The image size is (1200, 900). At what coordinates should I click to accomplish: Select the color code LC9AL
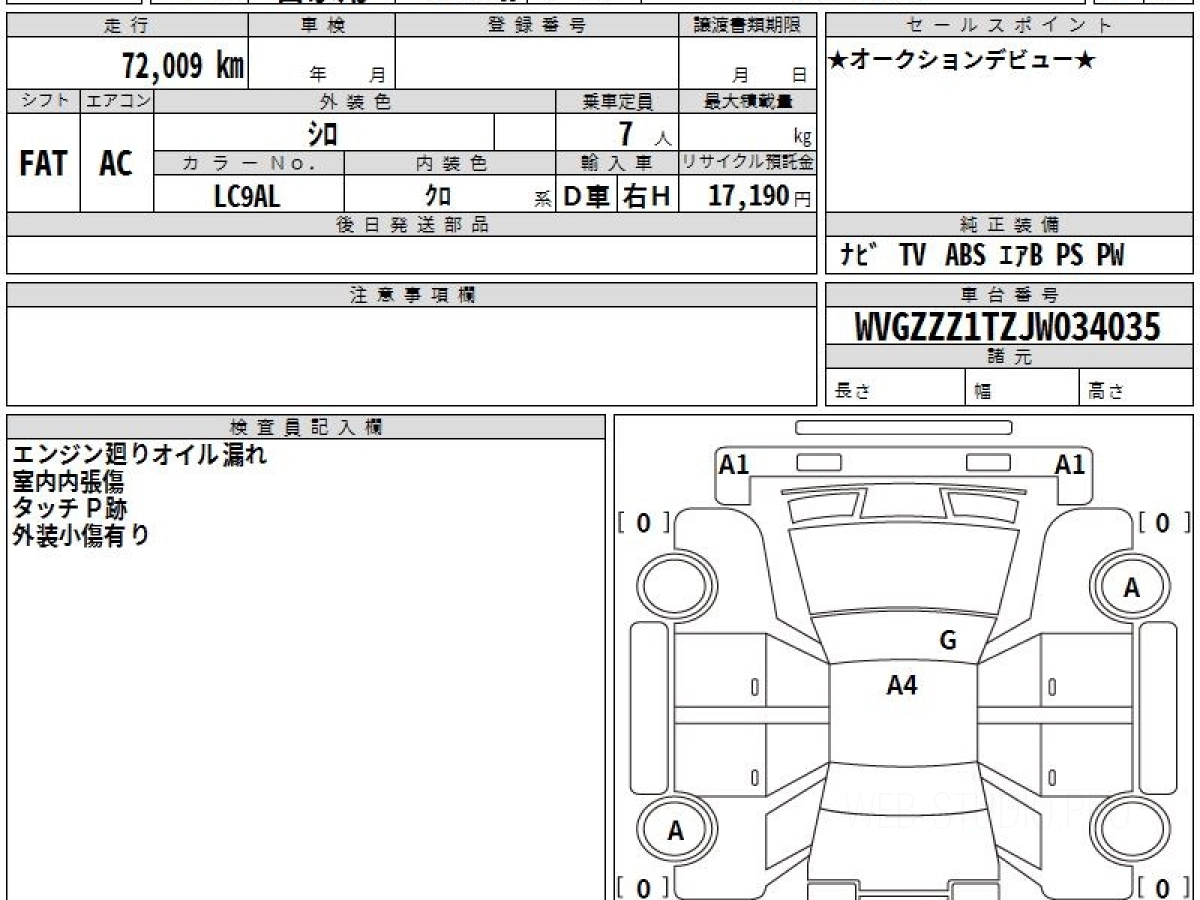coord(247,196)
